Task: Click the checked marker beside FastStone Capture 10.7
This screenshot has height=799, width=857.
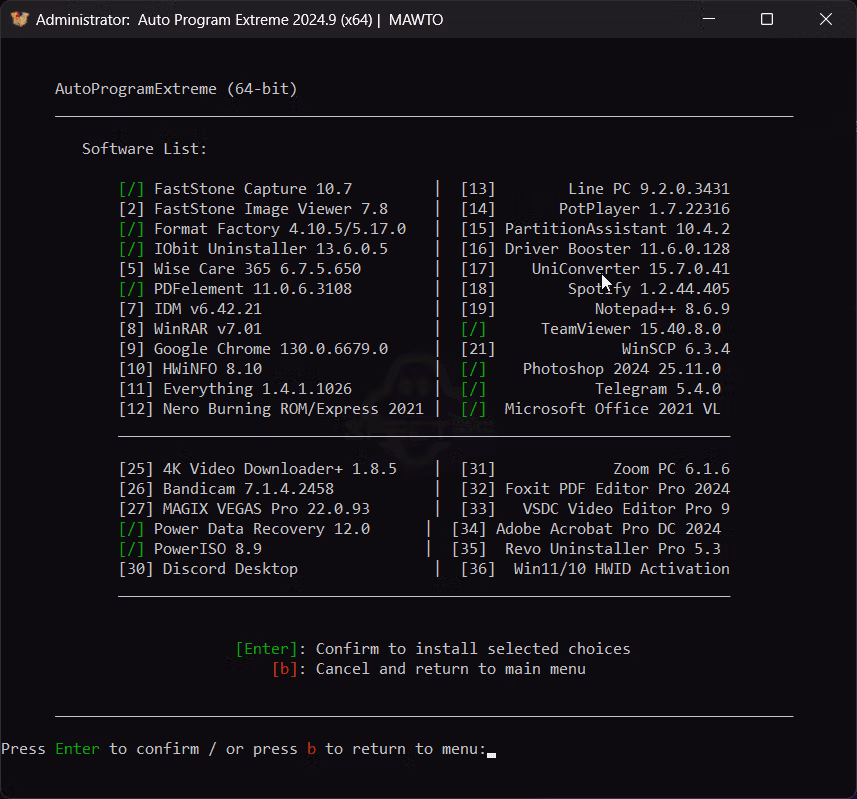Action: point(131,189)
